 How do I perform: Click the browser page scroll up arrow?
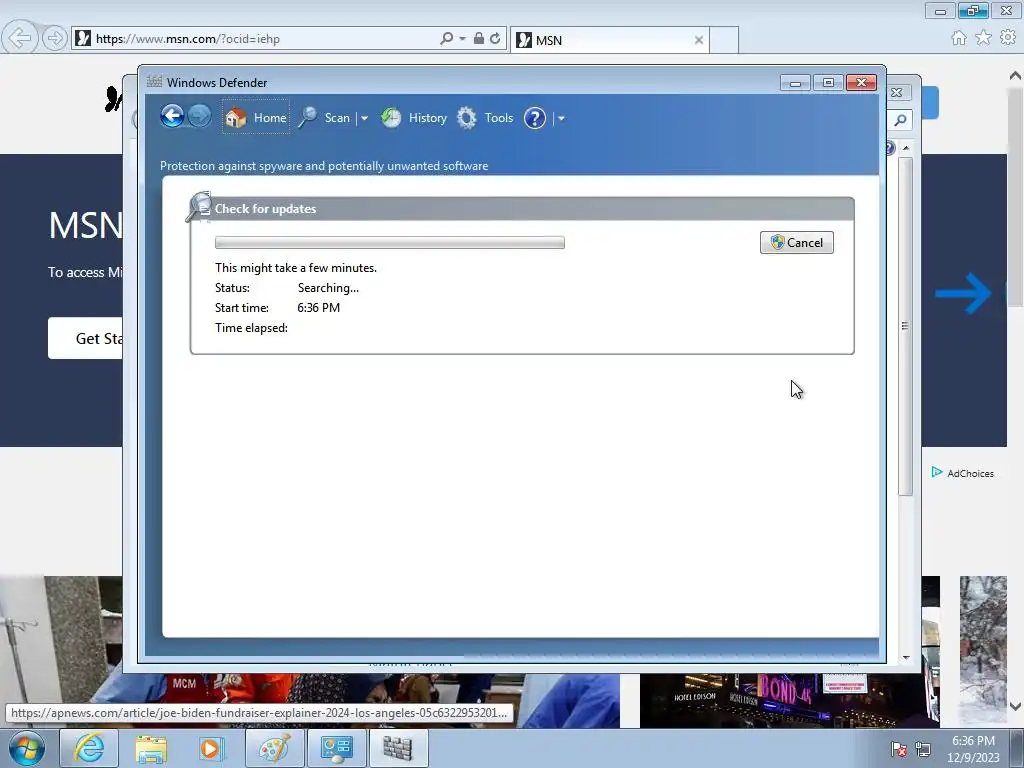pyautogui.click(x=1015, y=76)
